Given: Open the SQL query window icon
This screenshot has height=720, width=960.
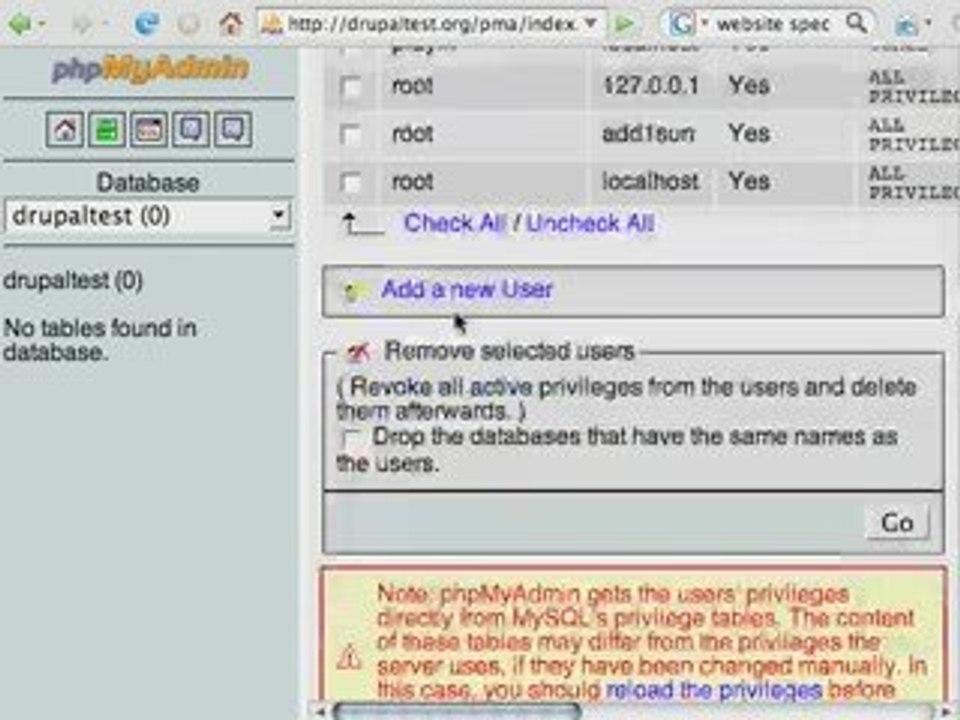Looking at the screenshot, I should coord(149,129).
